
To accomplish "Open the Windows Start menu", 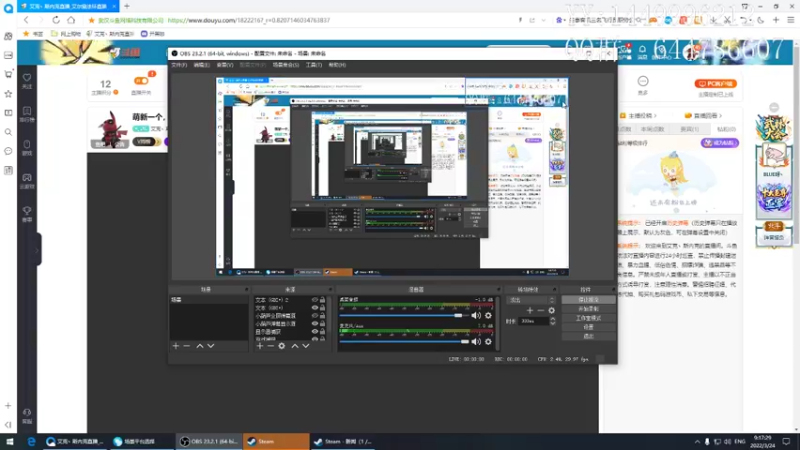I will click(x=10, y=442).
